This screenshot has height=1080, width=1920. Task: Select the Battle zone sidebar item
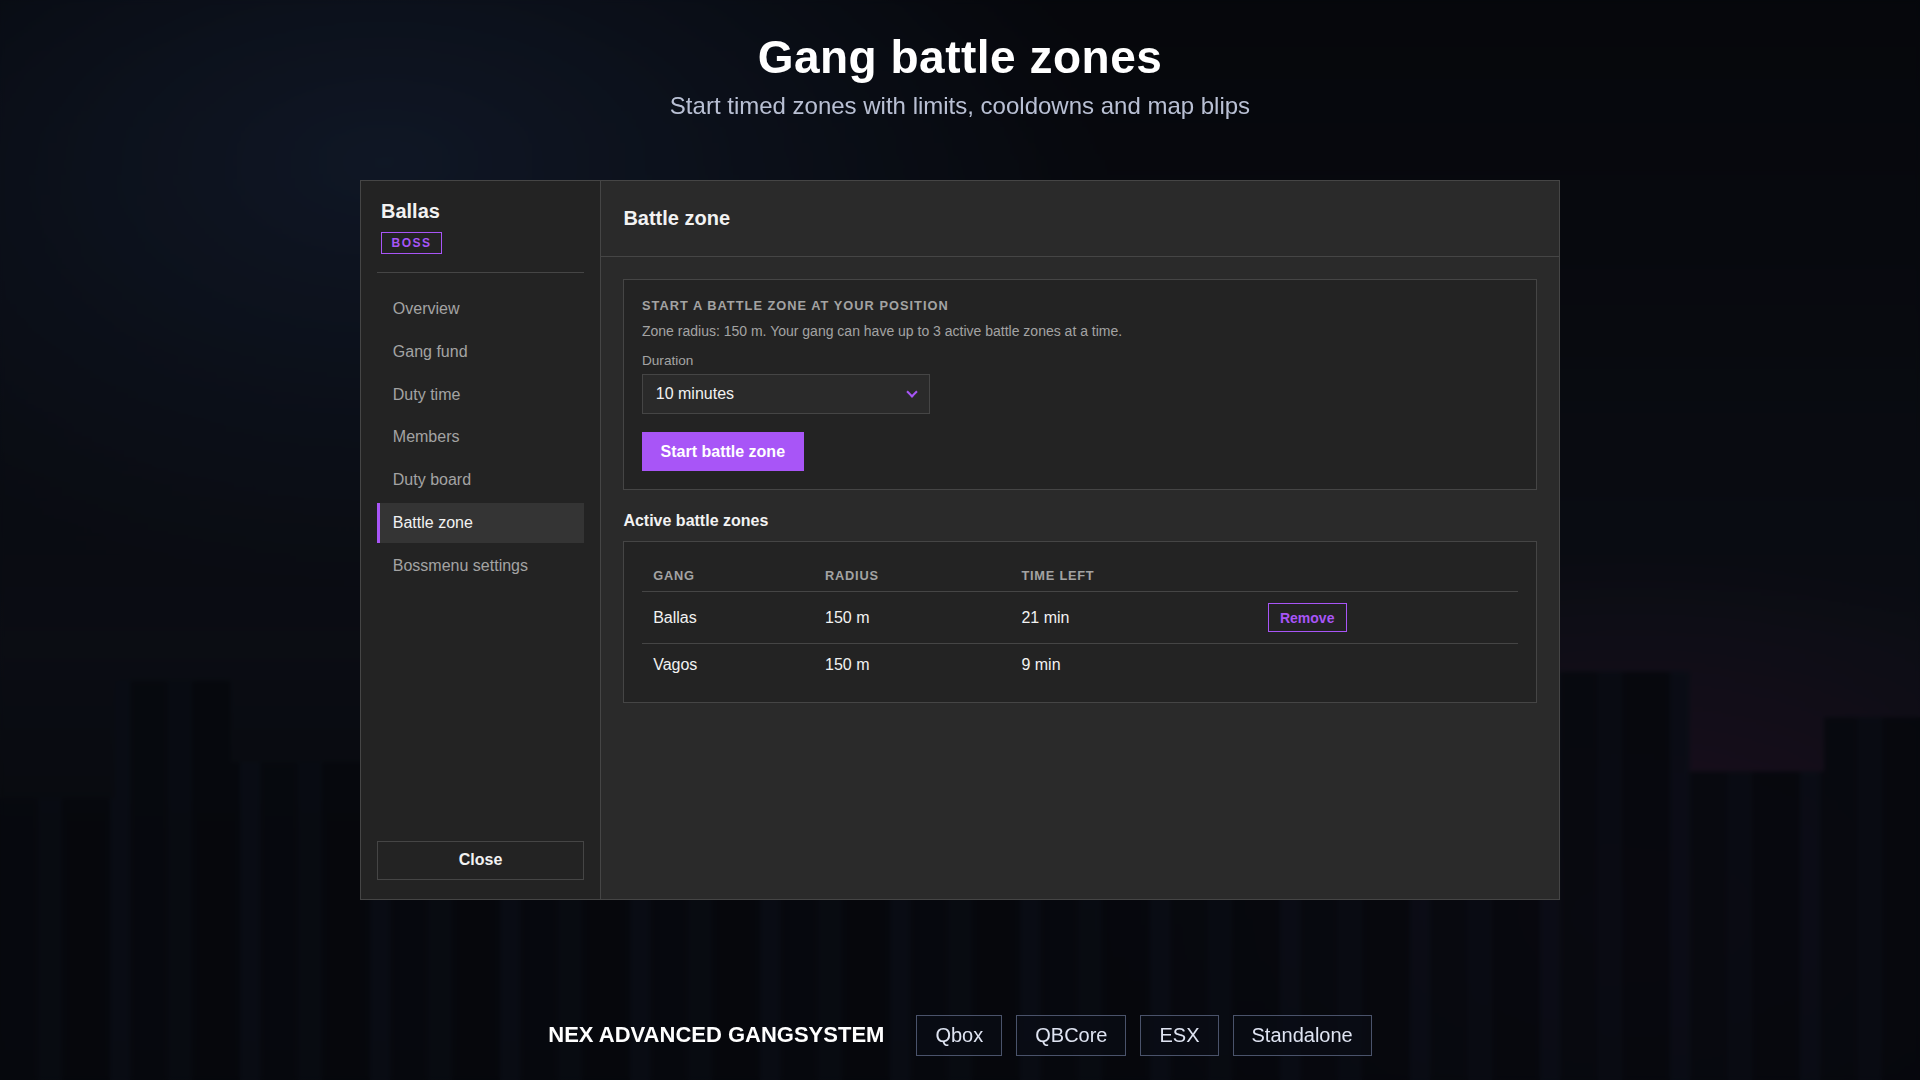(480, 523)
